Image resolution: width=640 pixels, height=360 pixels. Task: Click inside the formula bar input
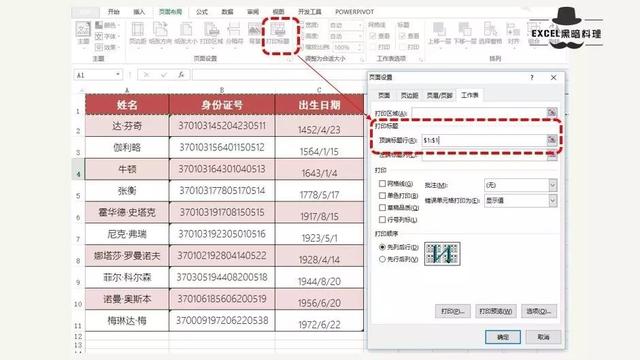[279, 75]
